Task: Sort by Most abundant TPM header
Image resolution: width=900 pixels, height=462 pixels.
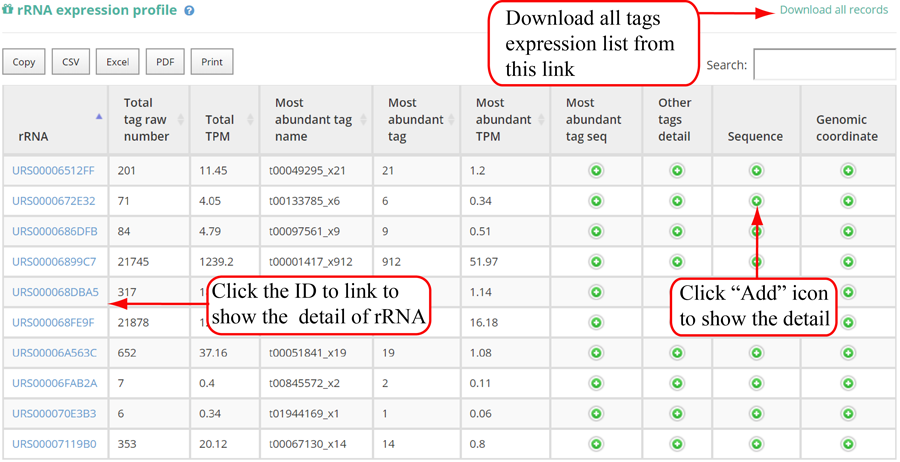Action: 505,120
